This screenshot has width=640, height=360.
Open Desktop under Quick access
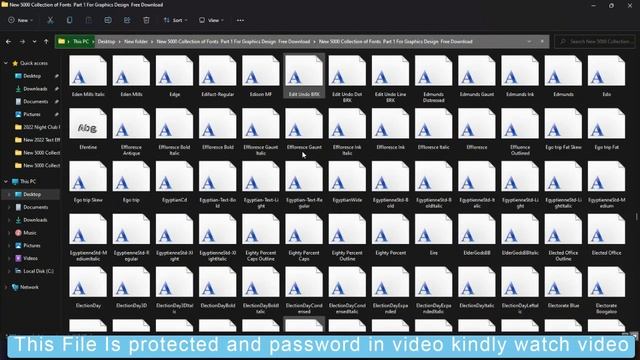(x=32, y=76)
